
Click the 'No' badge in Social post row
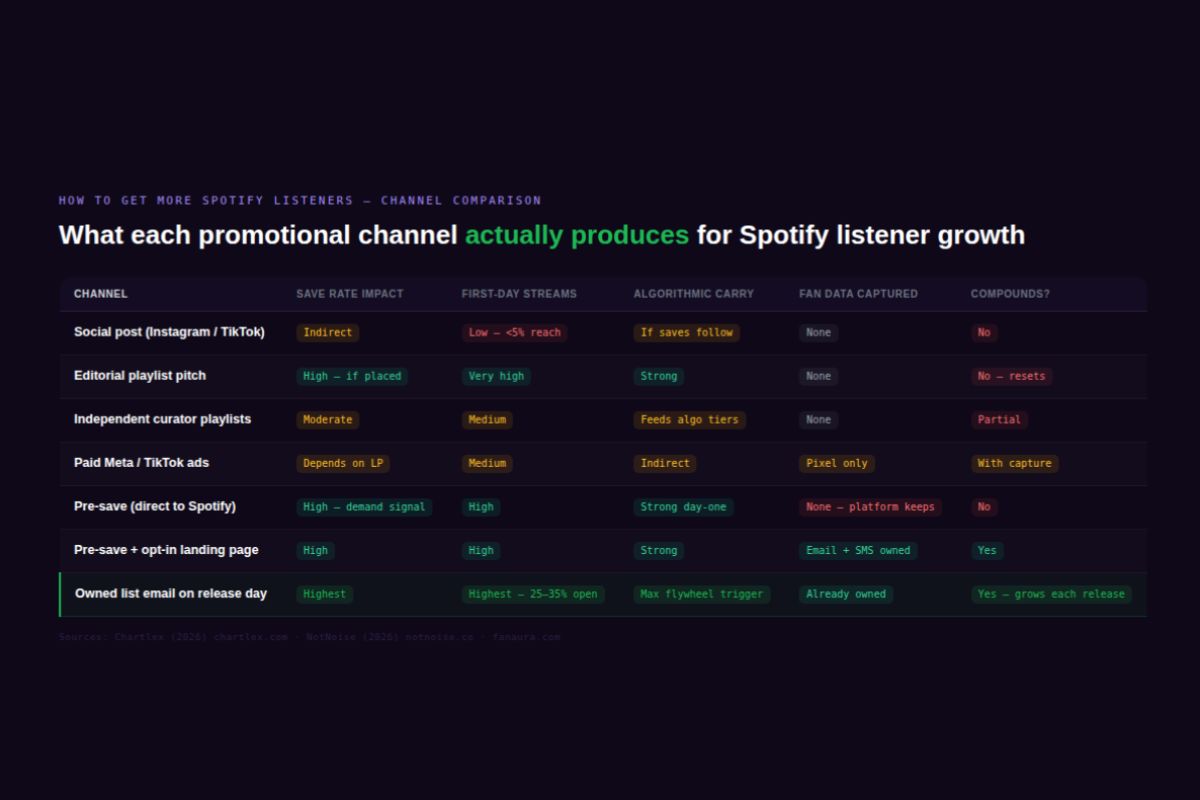point(984,333)
